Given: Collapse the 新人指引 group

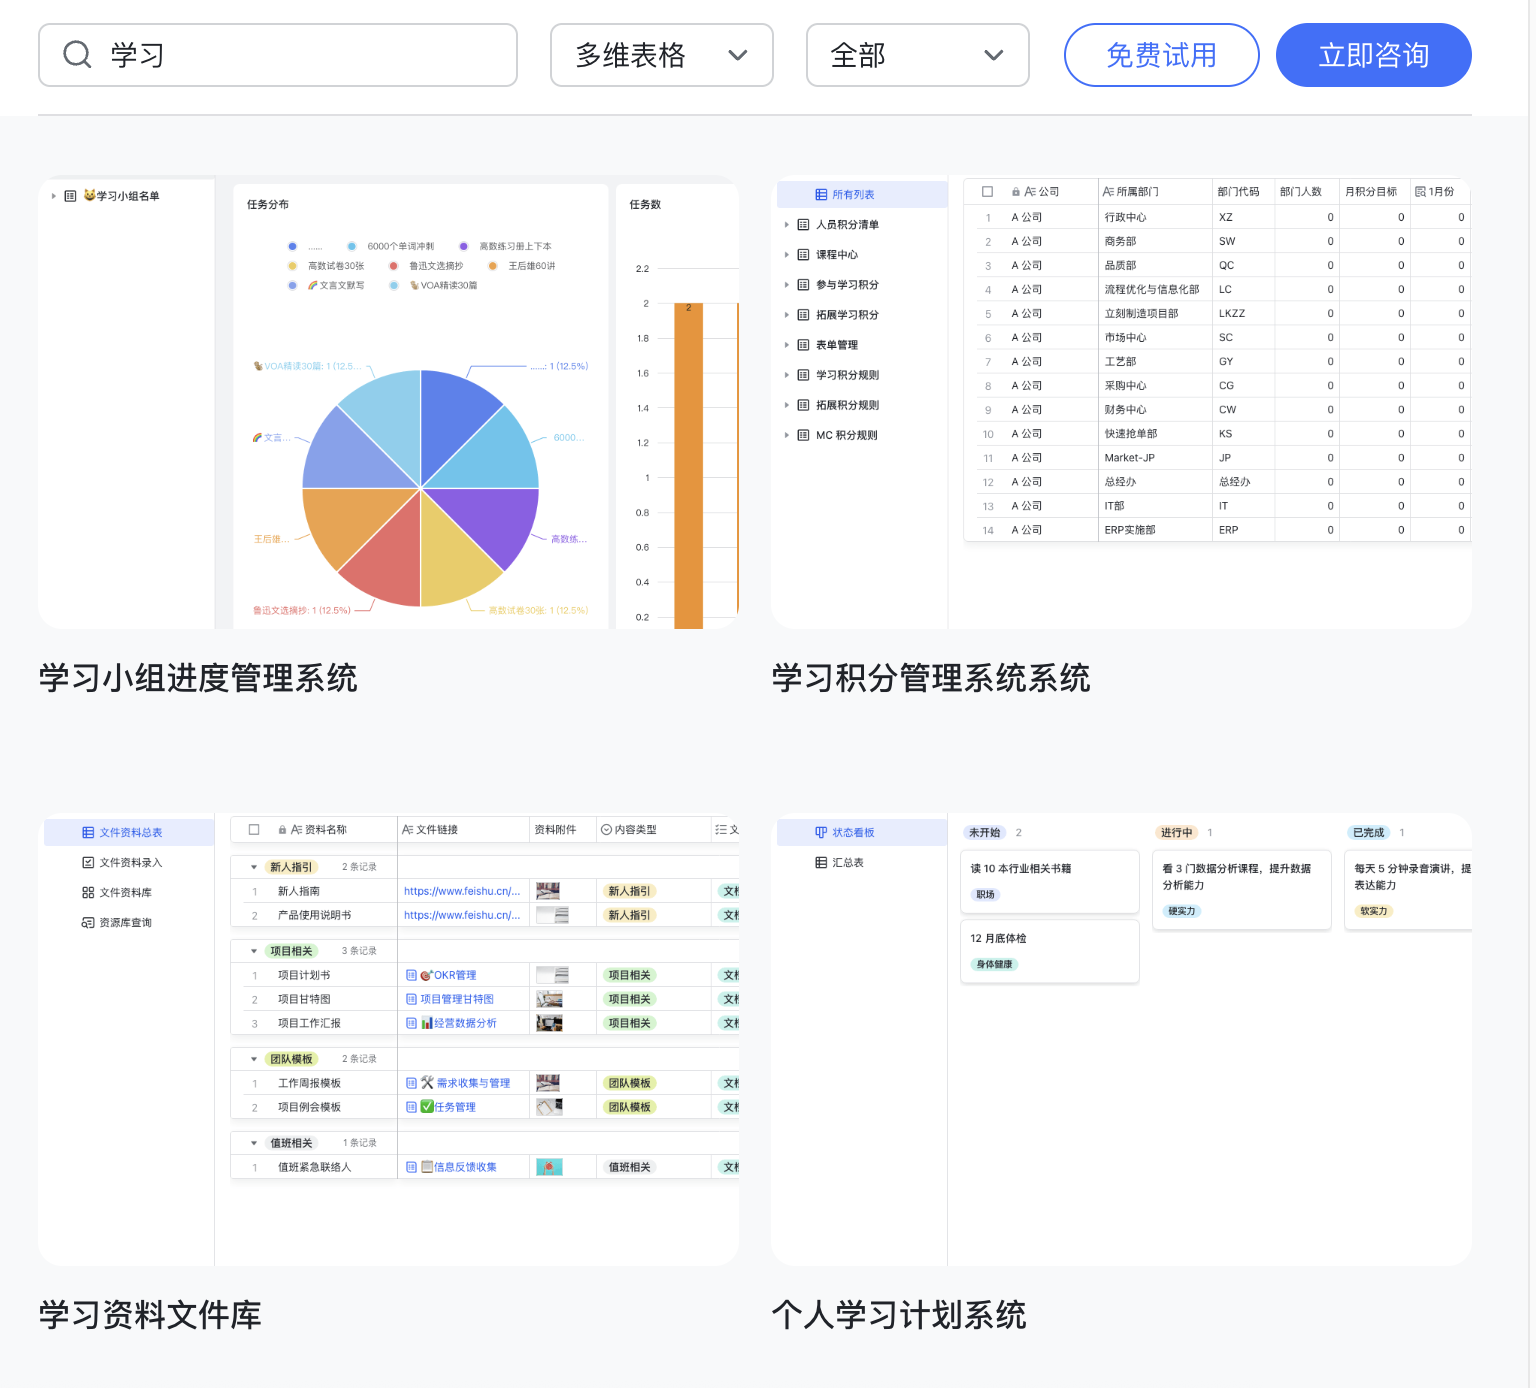Looking at the screenshot, I should 254,867.
